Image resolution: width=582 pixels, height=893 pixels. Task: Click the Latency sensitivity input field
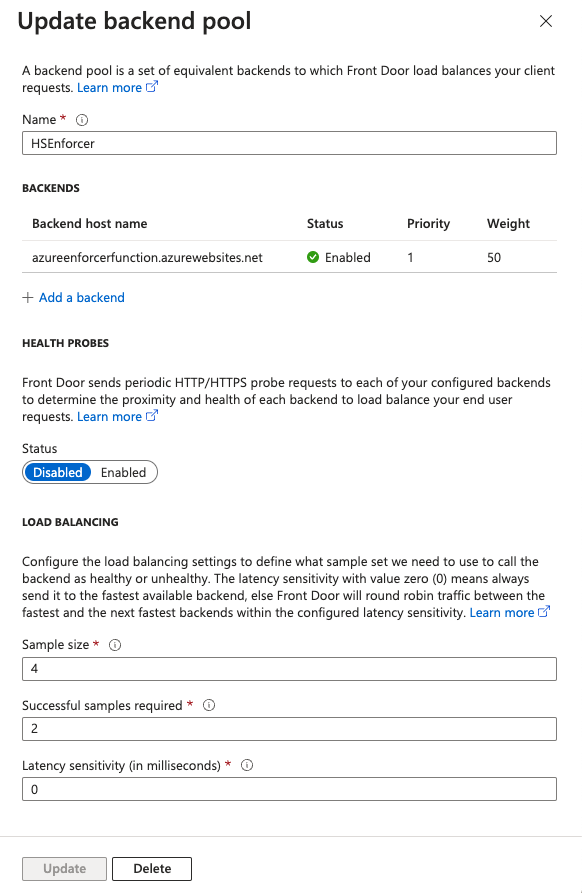click(x=289, y=789)
